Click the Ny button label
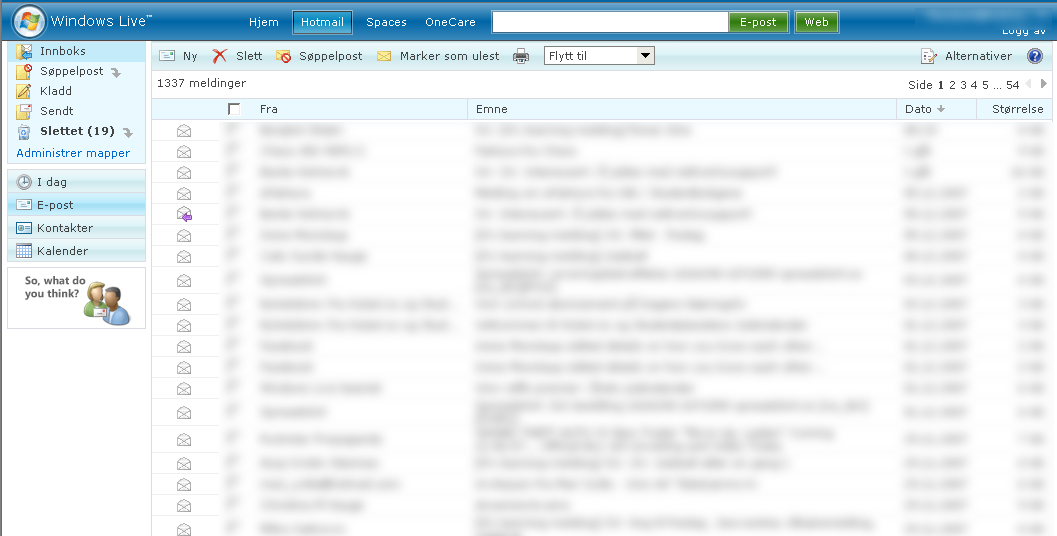 point(190,56)
